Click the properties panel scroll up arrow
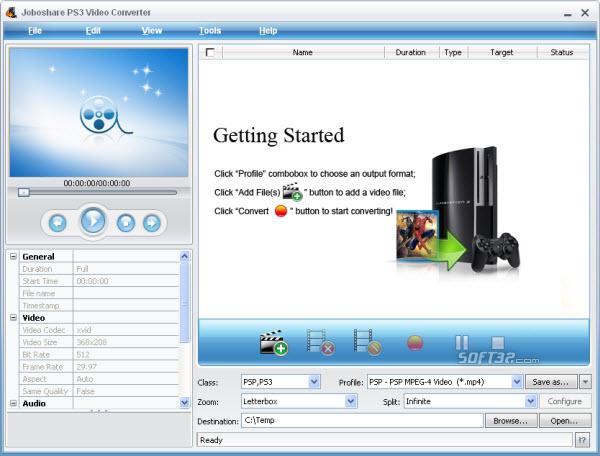 tap(184, 256)
